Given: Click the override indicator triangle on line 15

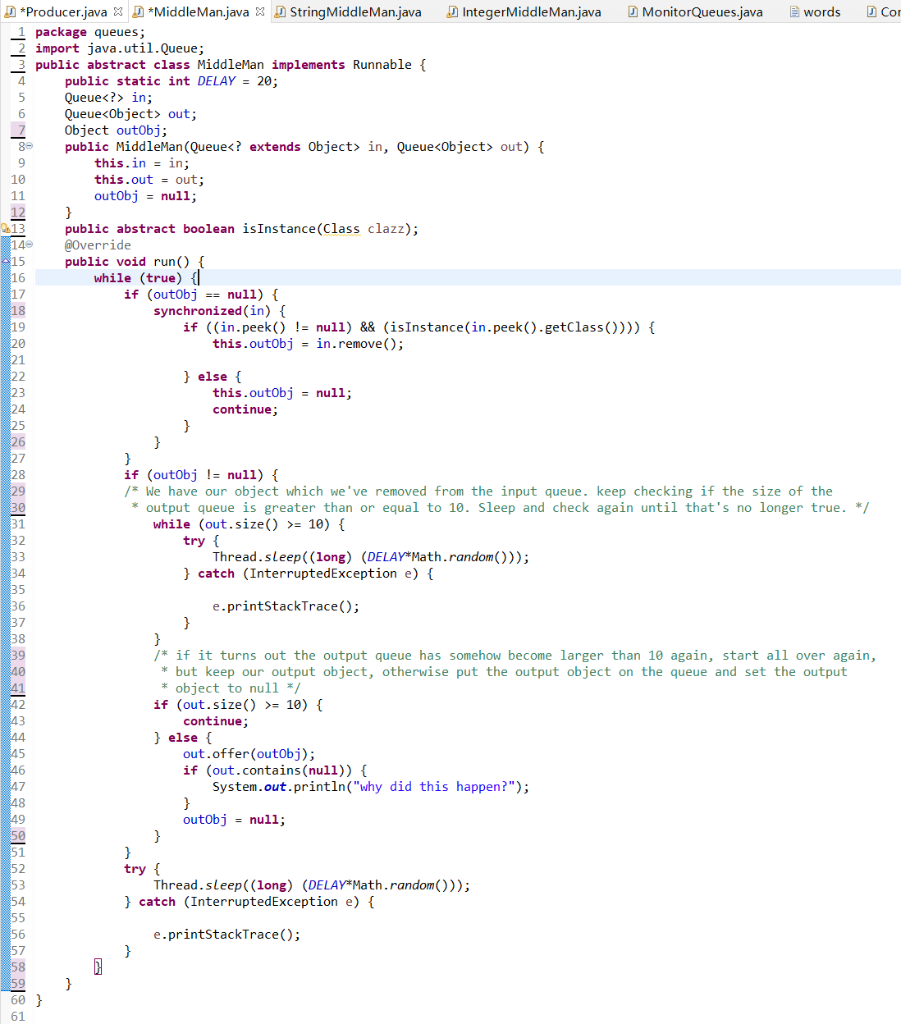Looking at the screenshot, I should pos(5,261).
